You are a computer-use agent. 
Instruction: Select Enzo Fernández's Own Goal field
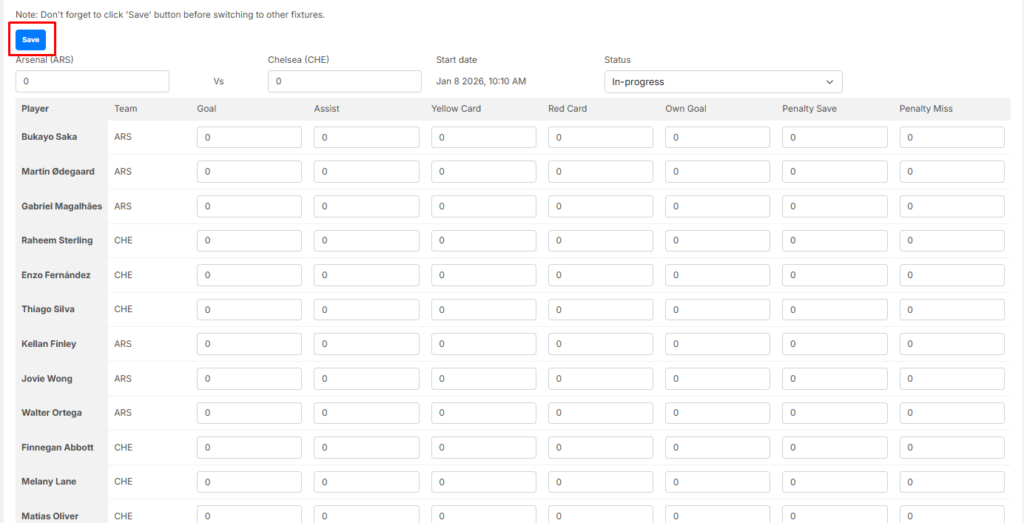[717, 275]
